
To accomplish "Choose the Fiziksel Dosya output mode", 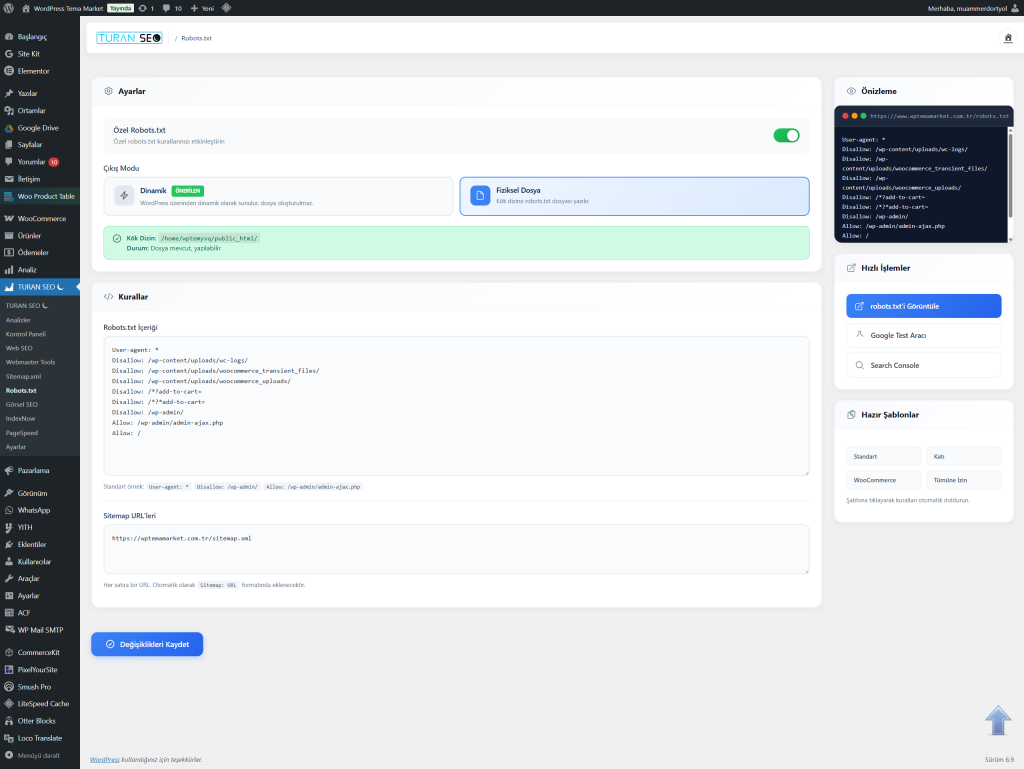I will tap(634, 196).
